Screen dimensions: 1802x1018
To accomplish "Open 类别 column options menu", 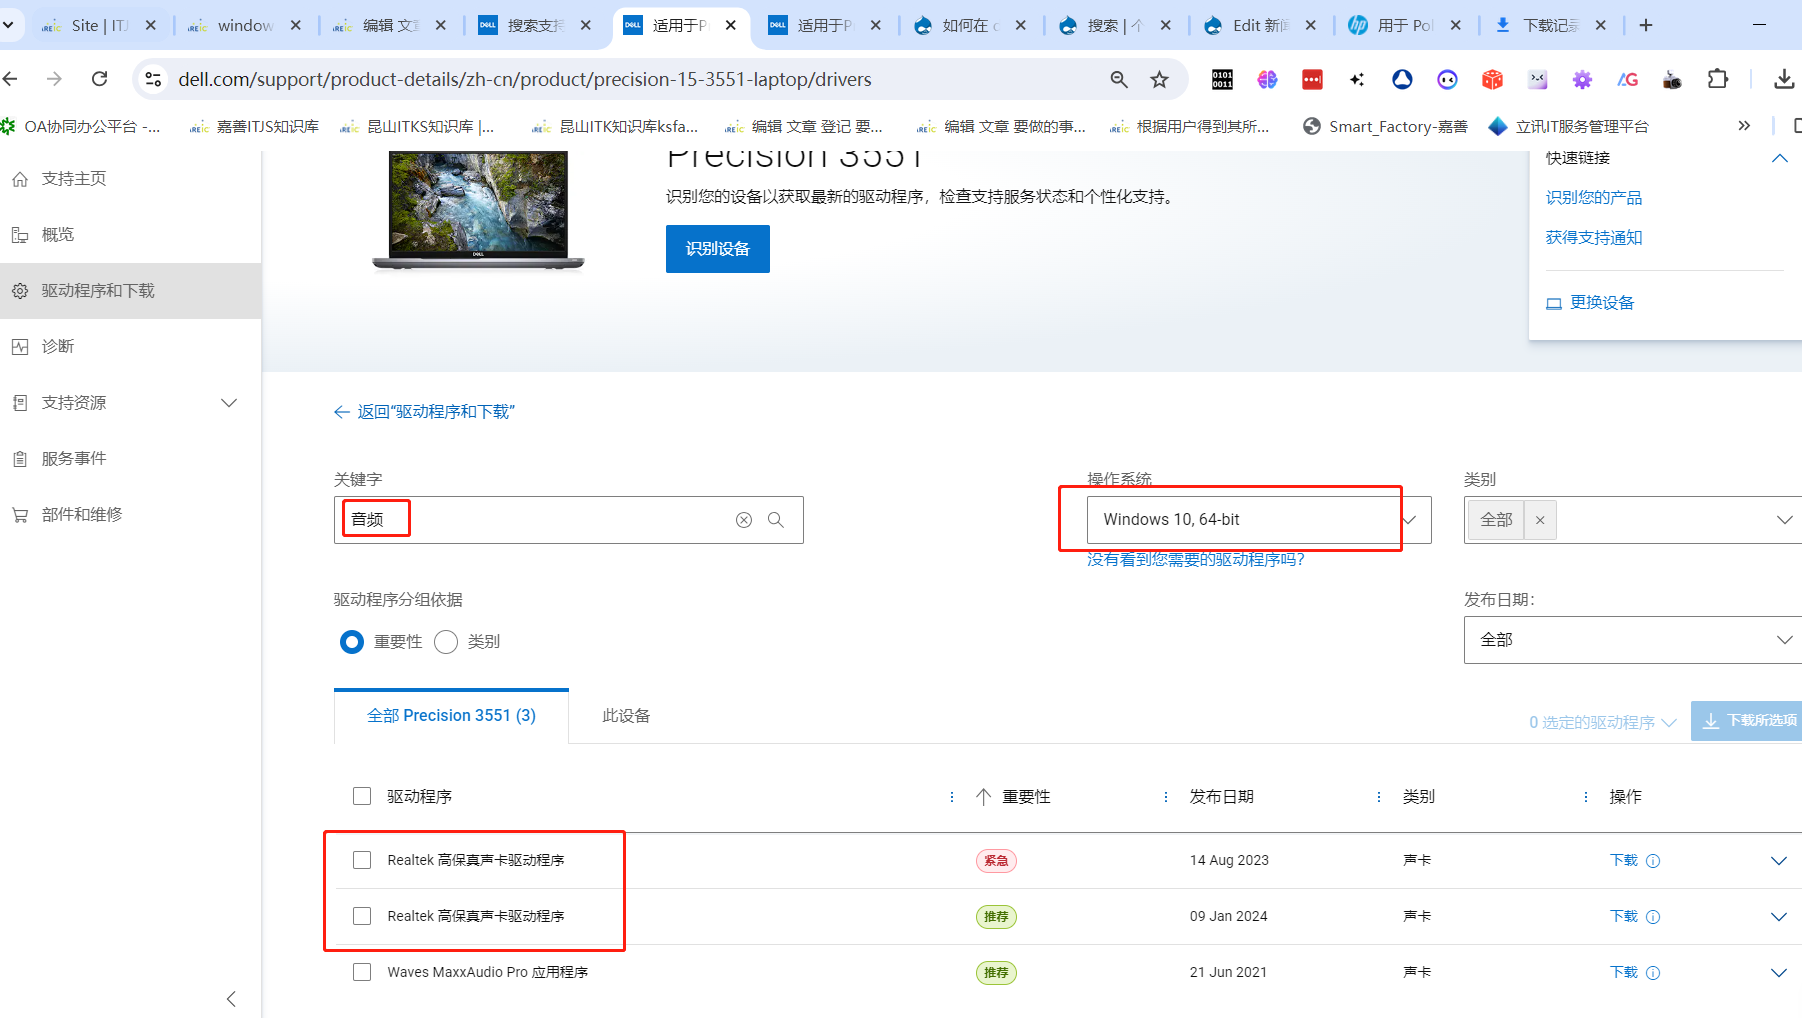I will click(1586, 797).
